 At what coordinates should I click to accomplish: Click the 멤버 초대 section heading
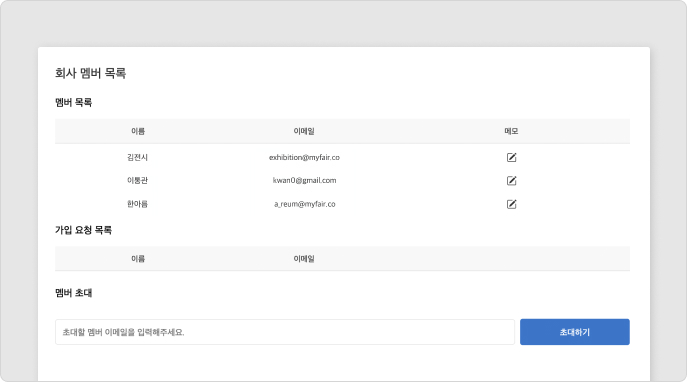click(74, 293)
